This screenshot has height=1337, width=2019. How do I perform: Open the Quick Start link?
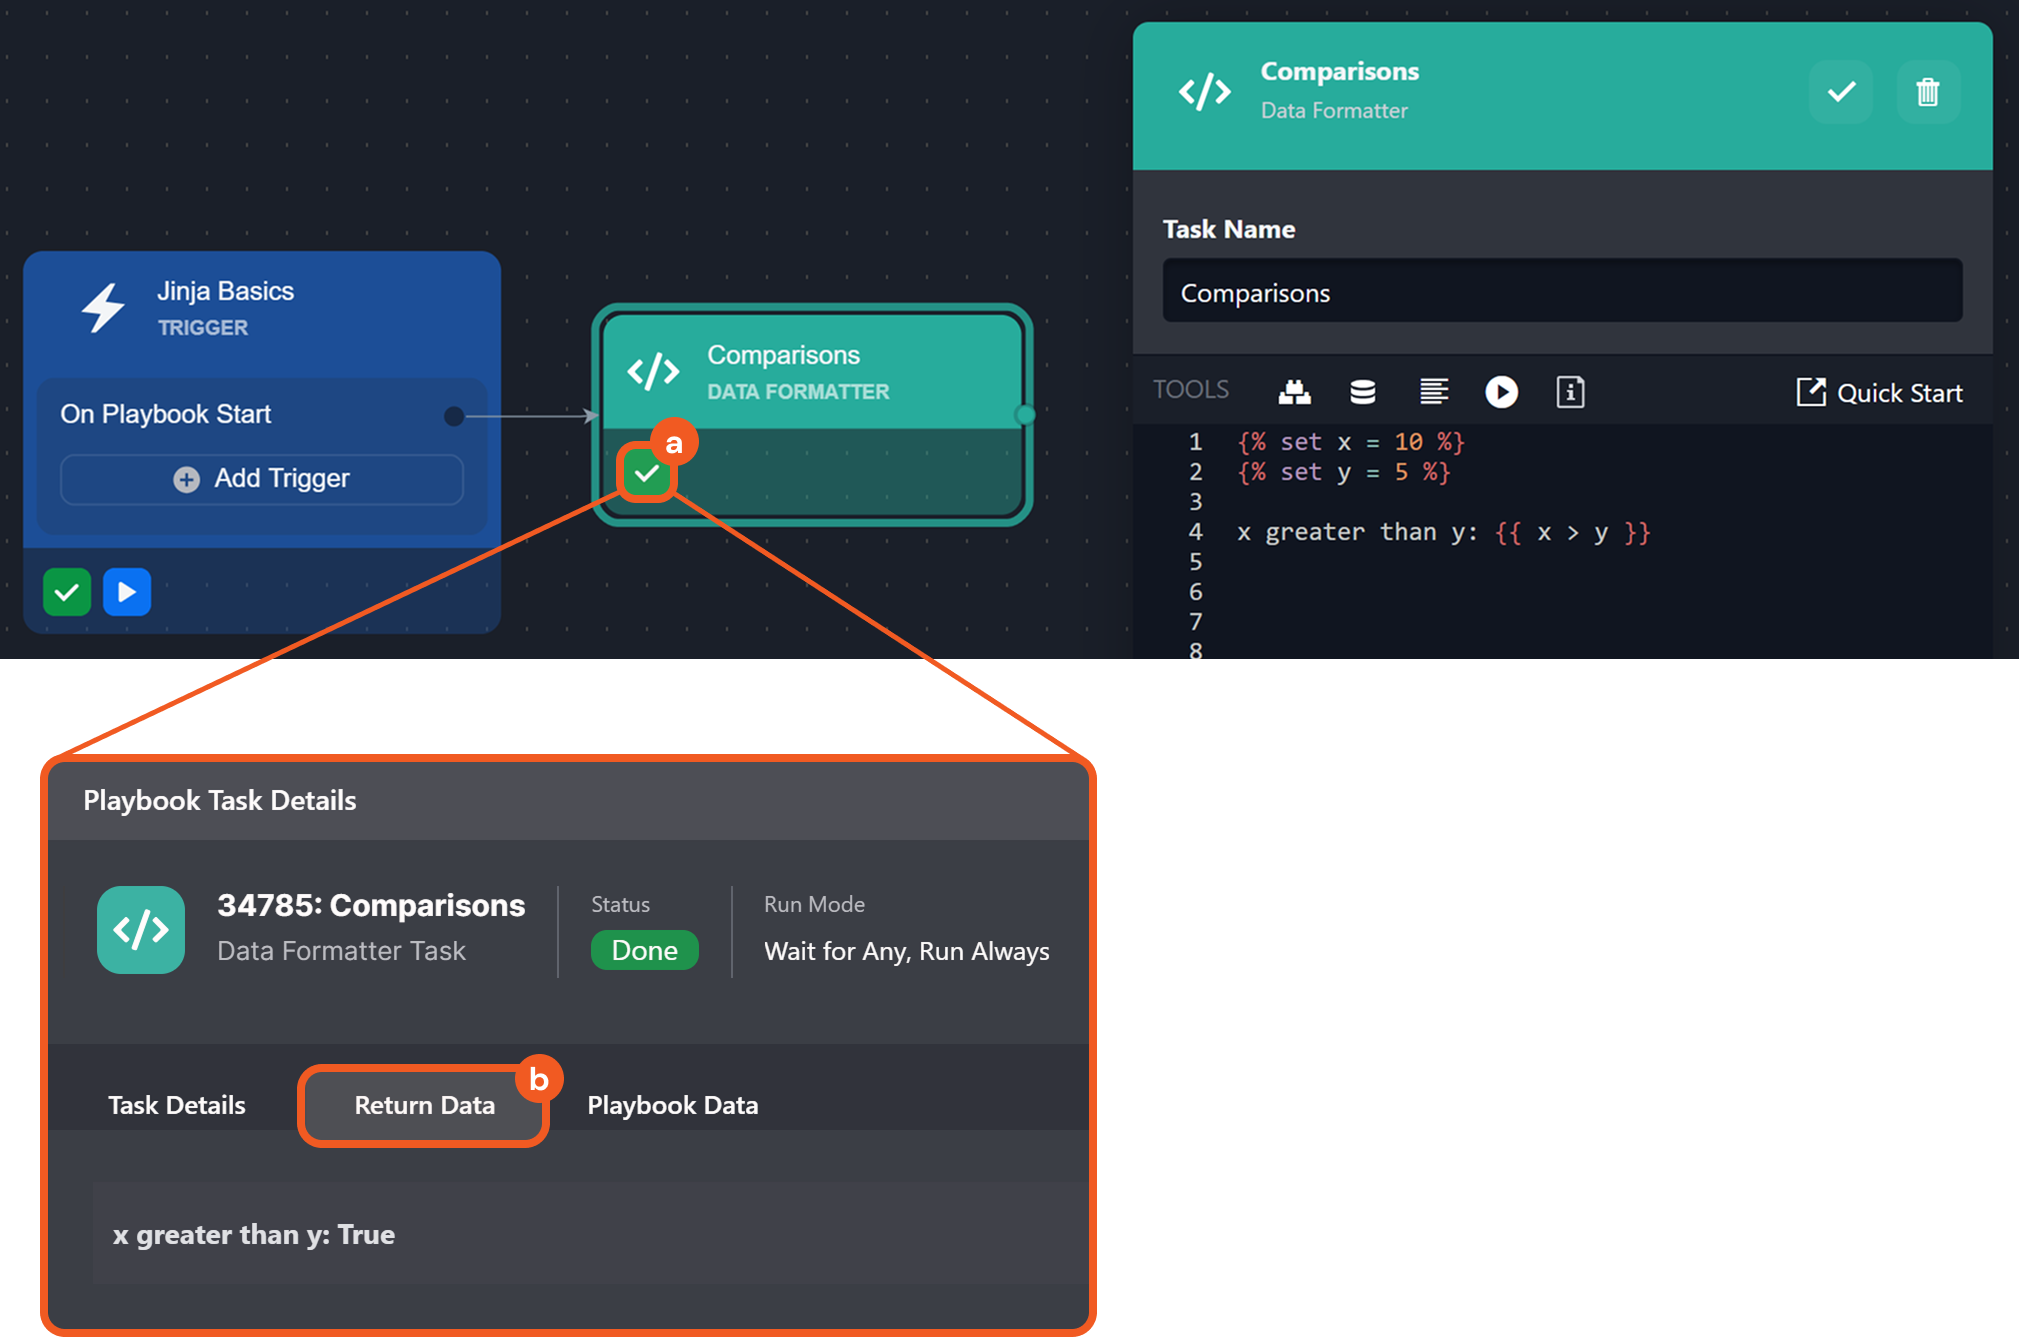(1879, 393)
